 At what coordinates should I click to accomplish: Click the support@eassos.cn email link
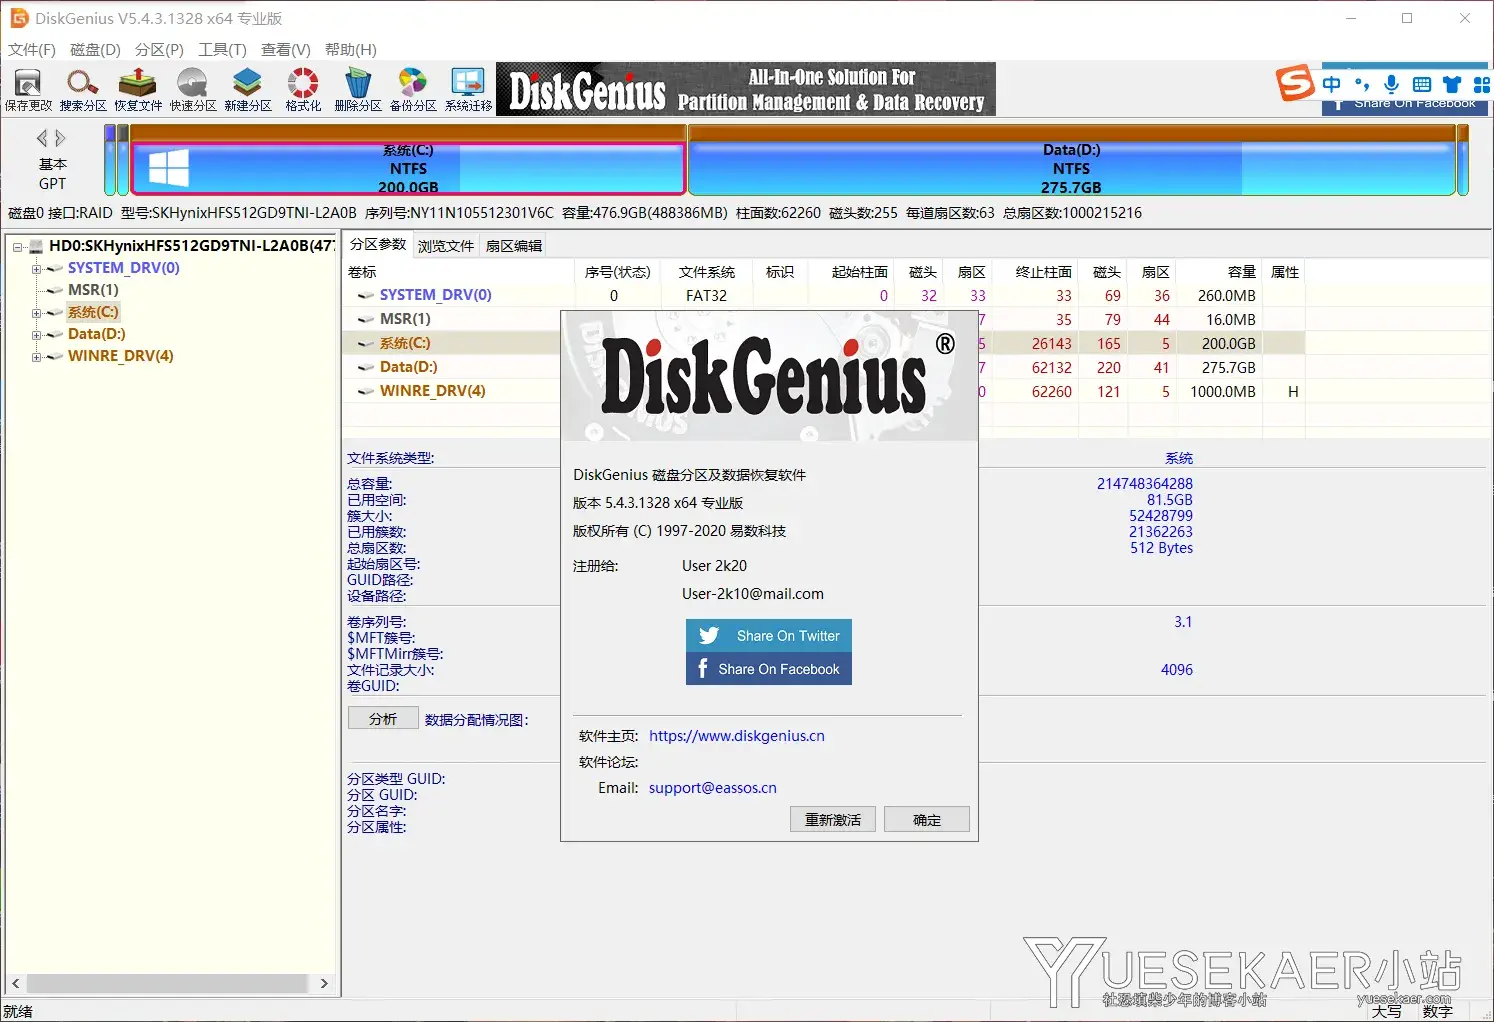(713, 788)
